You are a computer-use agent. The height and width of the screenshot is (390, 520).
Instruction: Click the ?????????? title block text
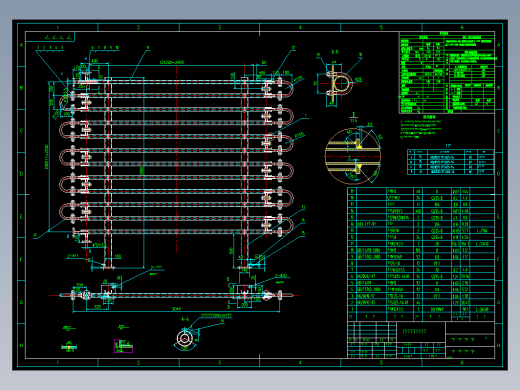414,331
